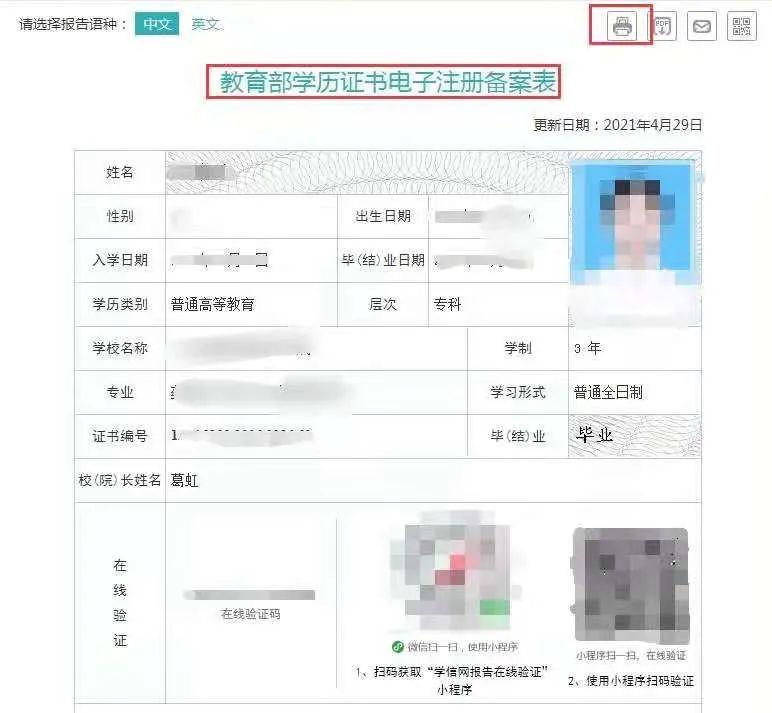The height and width of the screenshot is (713, 772).
Task: Click the printer icon to print report
Action: (622, 26)
